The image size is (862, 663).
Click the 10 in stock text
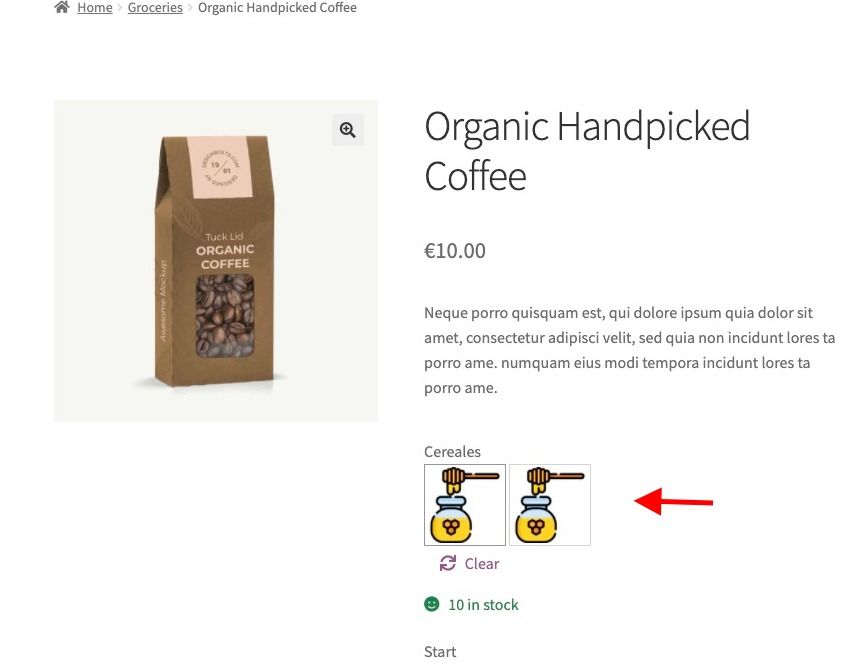pos(483,605)
